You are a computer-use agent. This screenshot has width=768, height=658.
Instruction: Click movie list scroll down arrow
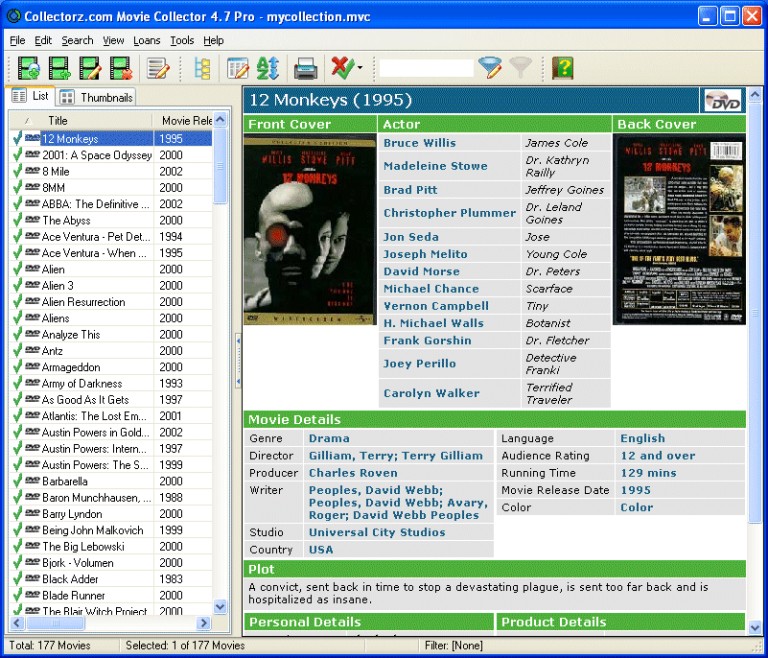coord(220,607)
